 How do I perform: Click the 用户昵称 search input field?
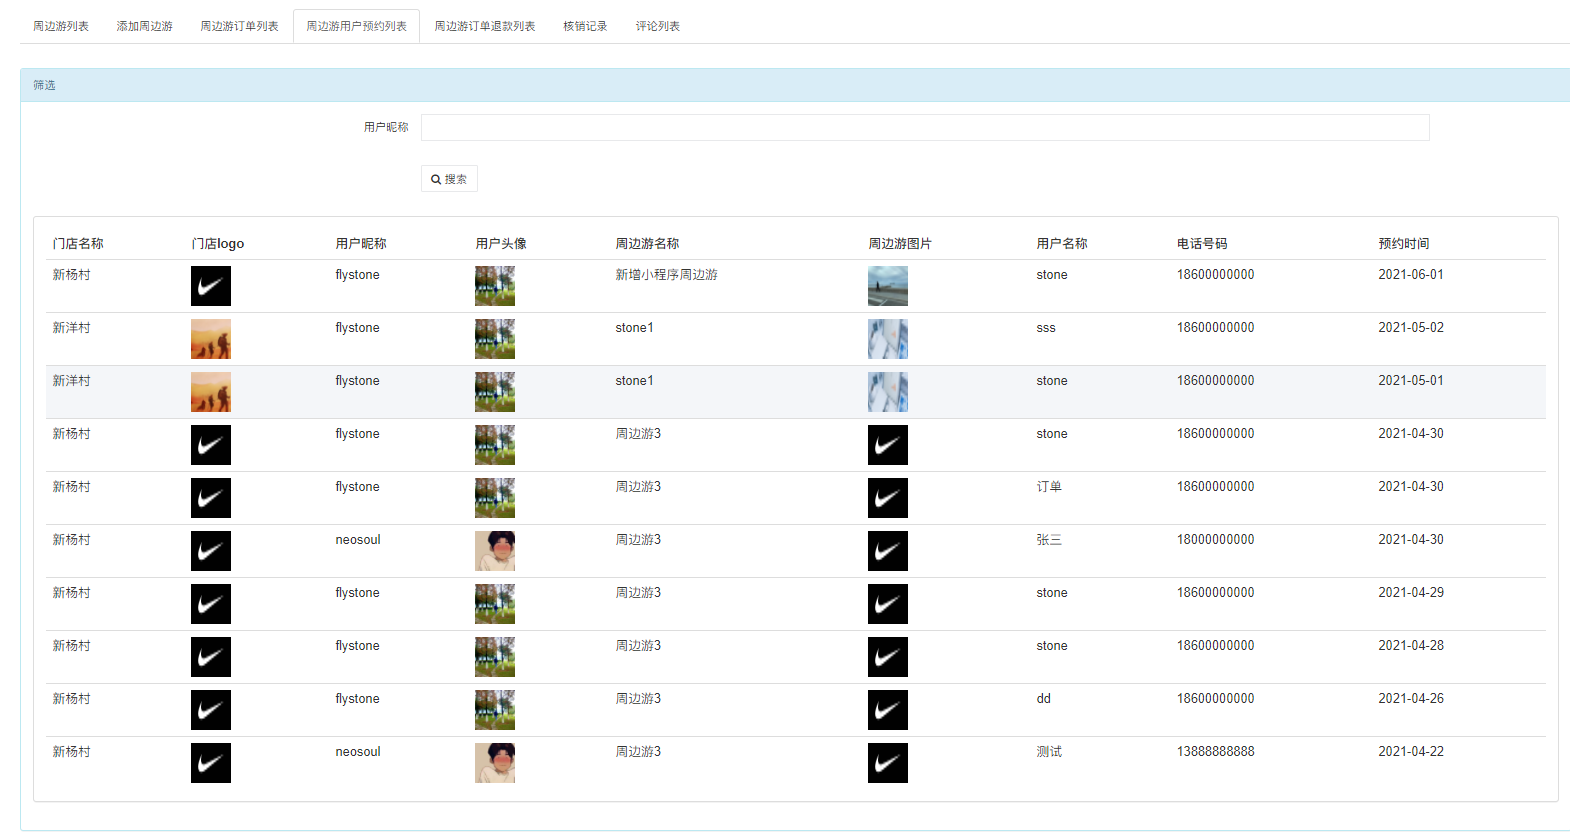click(x=925, y=127)
